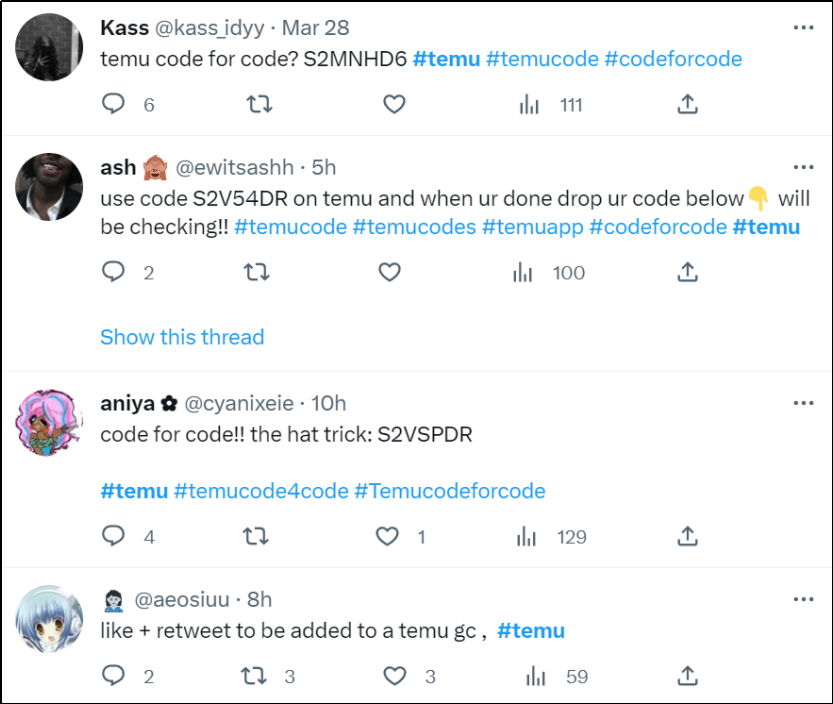Share Kass's tweet via share icon
This screenshot has height=704, width=833.
[x=687, y=104]
